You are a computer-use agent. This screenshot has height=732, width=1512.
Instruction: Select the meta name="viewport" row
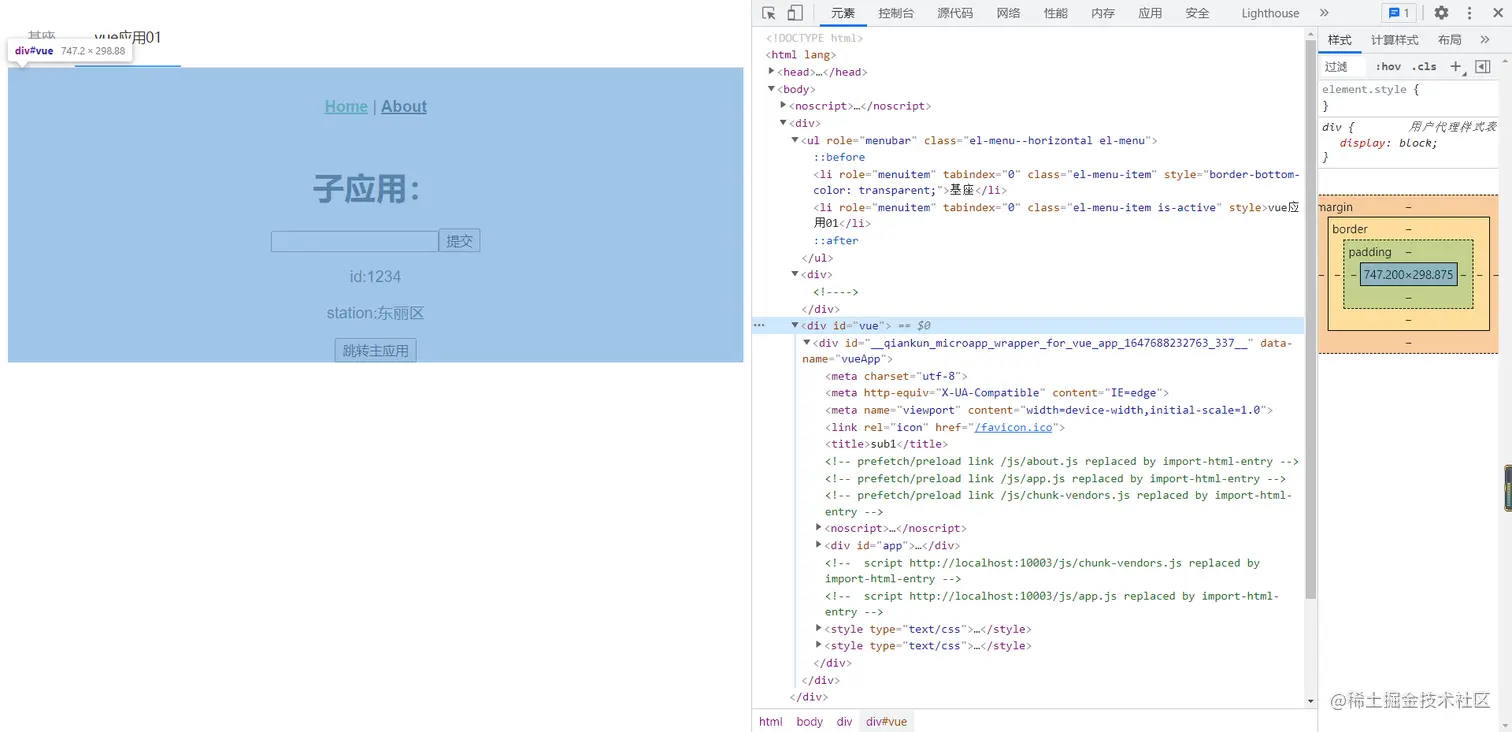pyautogui.click(x=1049, y=410)
